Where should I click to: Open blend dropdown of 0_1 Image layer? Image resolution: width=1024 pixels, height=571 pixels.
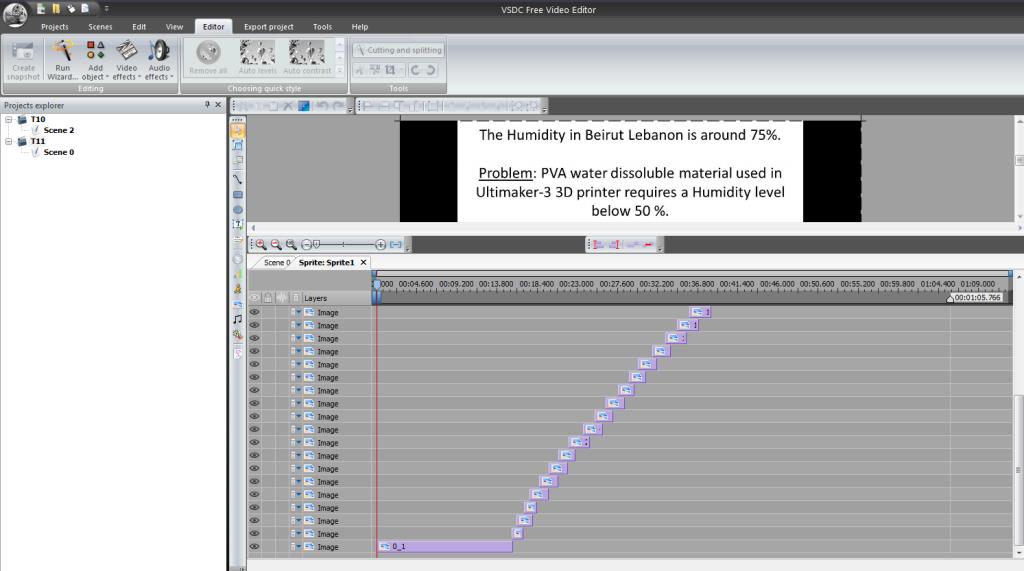[299, 547]
